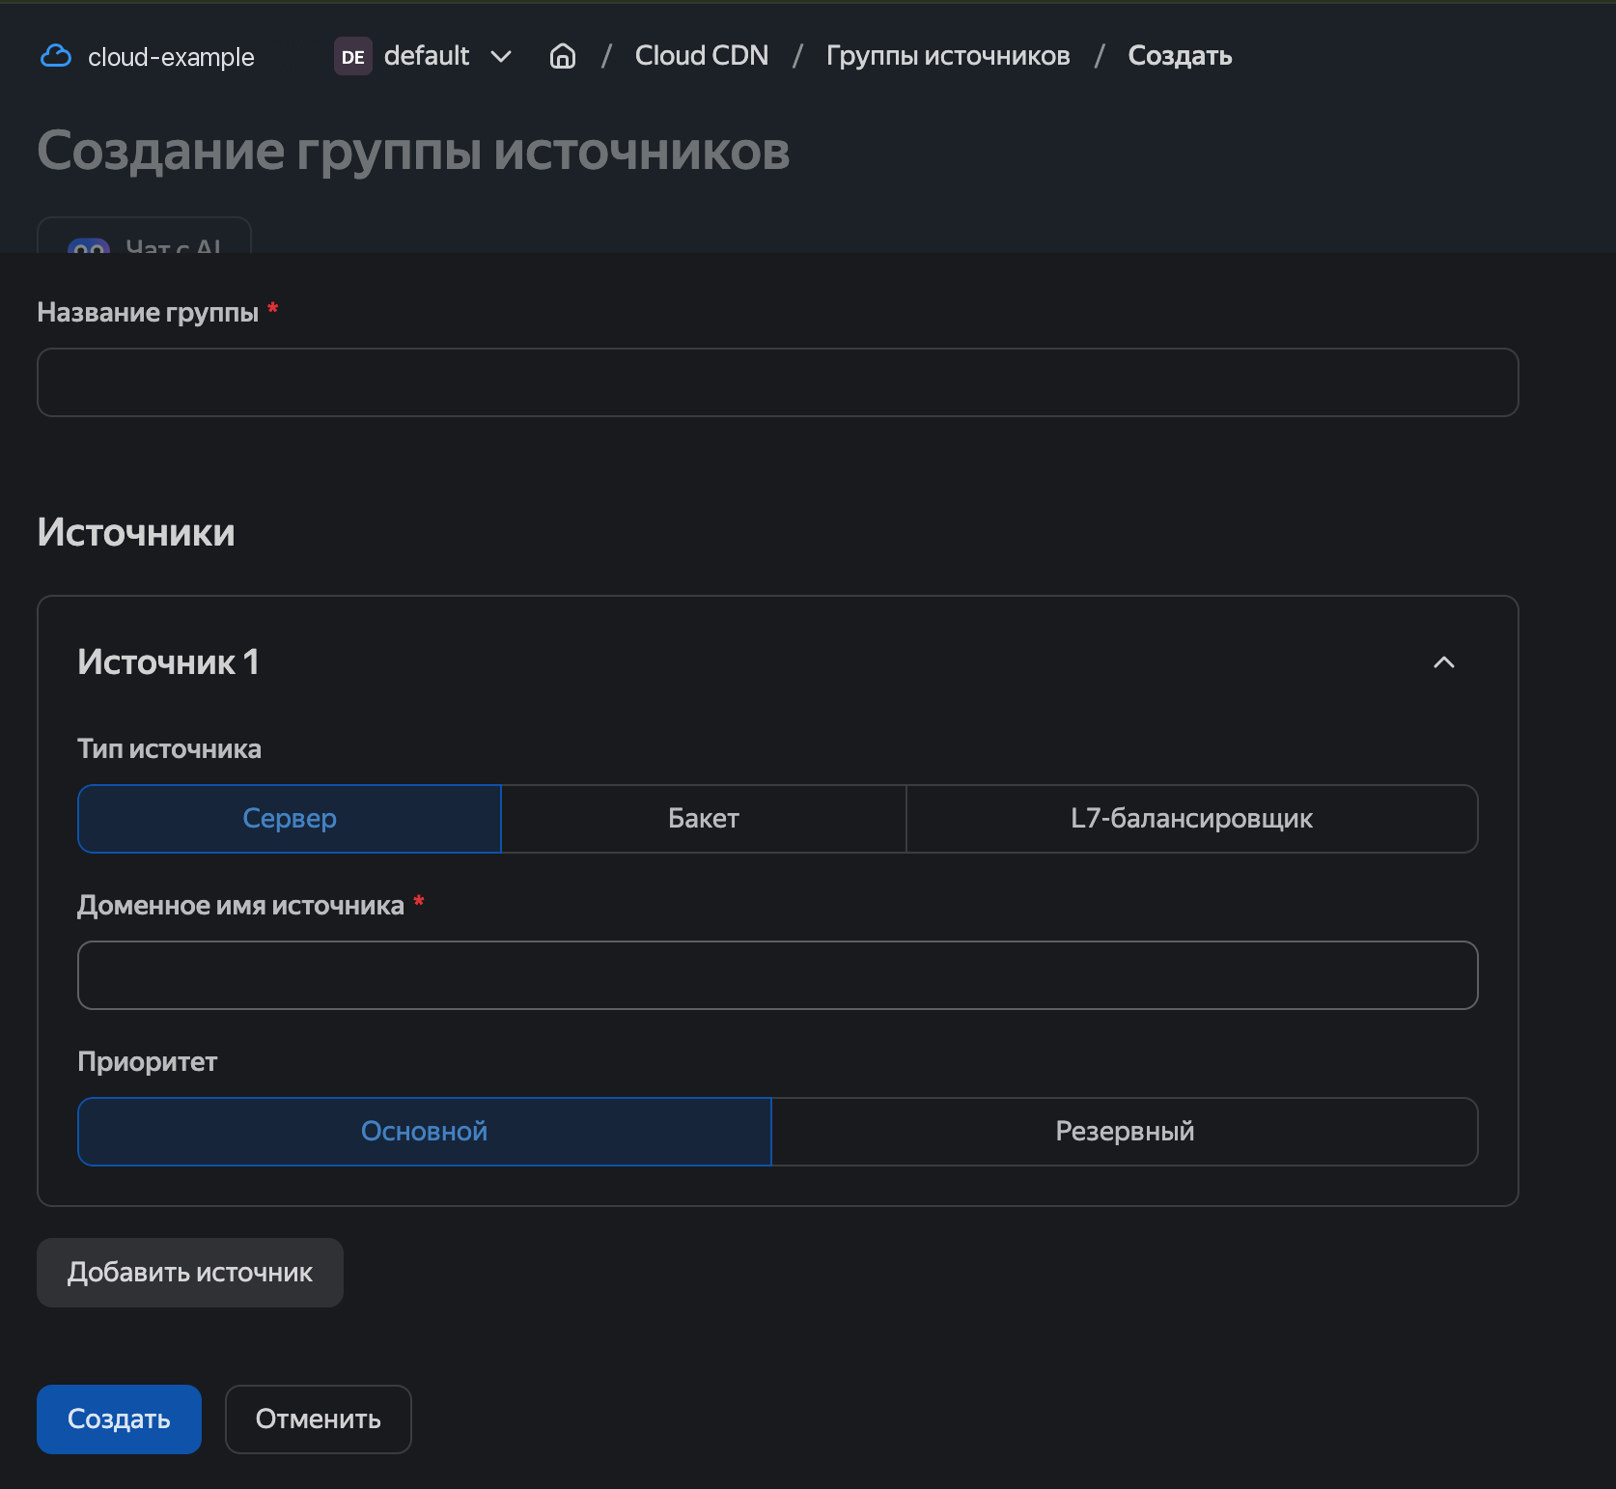Open the cloud-example cloud name
The width and height of the screenshot is (1616, 1489).
(171, 57)
